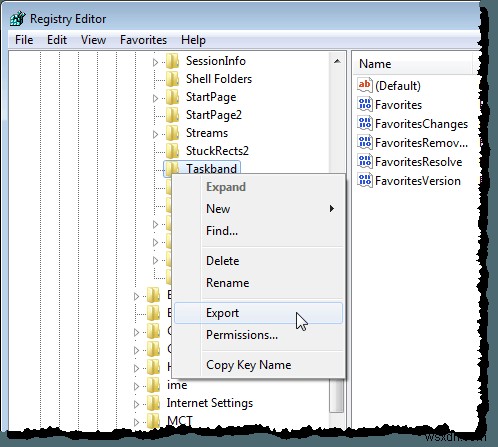Select the Favorites value name

tap(398, 105)
